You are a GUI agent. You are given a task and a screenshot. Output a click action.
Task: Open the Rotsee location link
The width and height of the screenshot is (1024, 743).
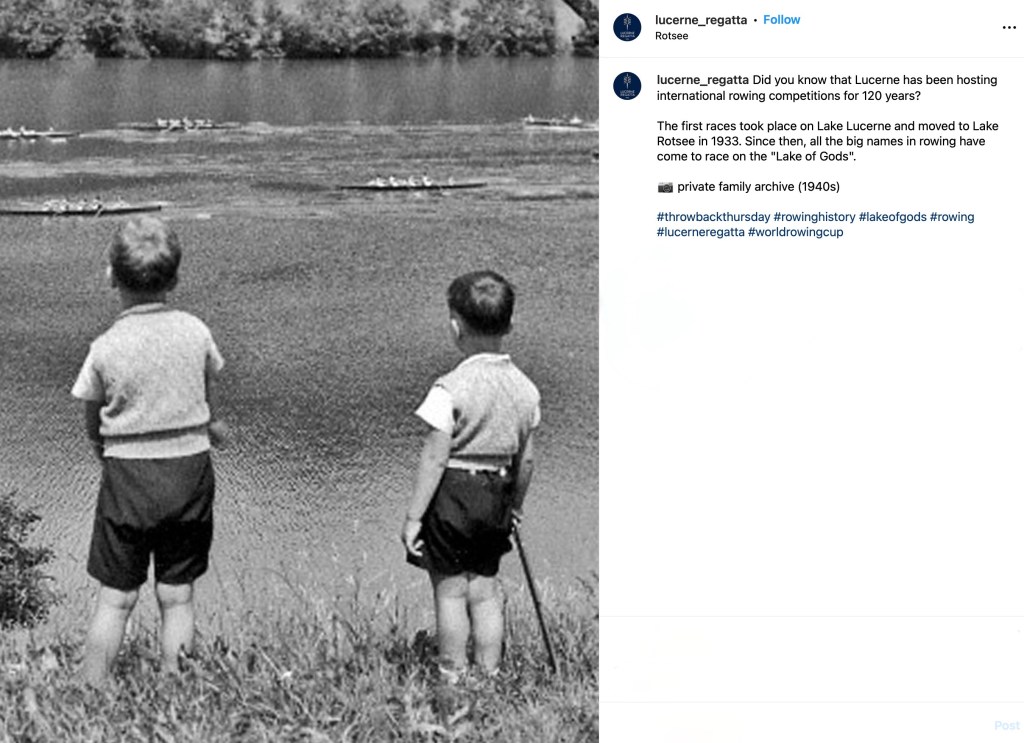[x=671, y=36]
